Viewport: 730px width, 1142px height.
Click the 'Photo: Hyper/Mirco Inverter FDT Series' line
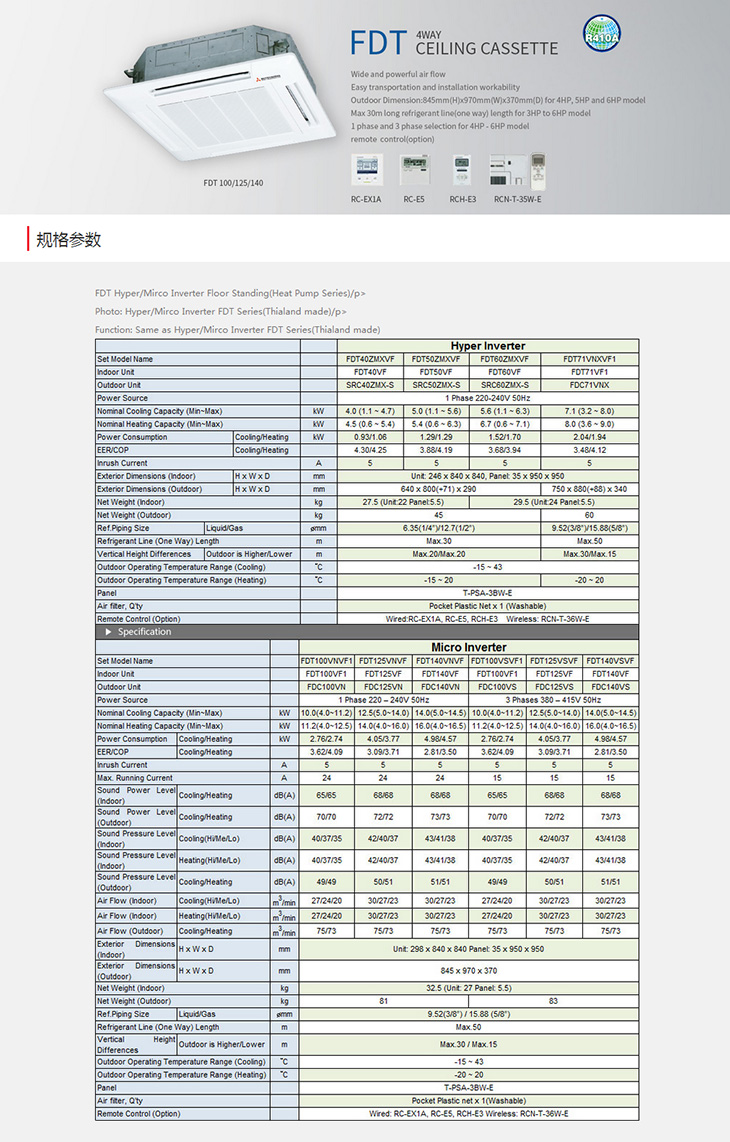click(221, 311)
